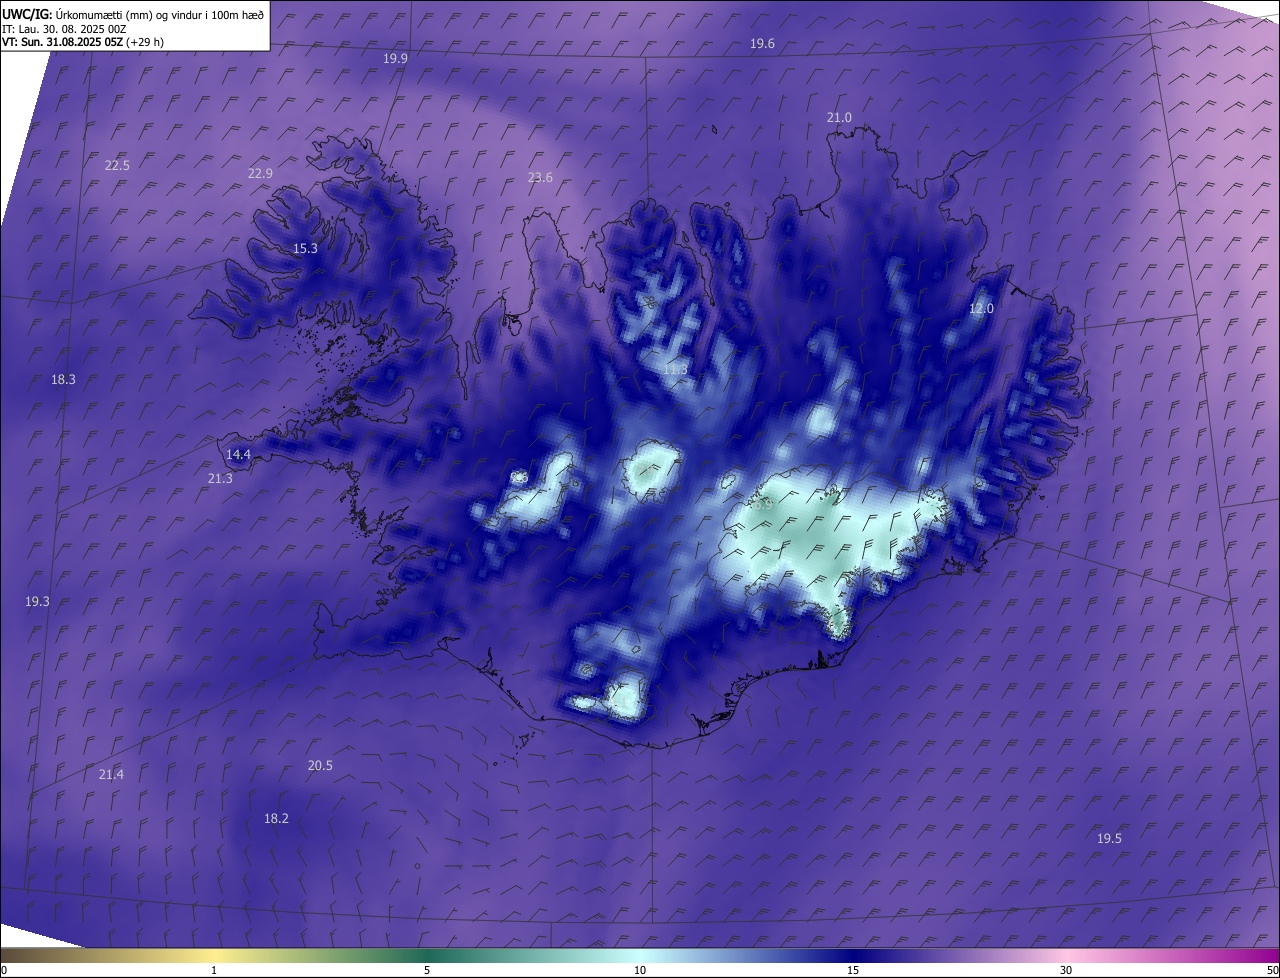The height and width of the screenshot is (978, 1280).
Task: Click the '0' tick label on the color scale
Action: coord(4,970)
